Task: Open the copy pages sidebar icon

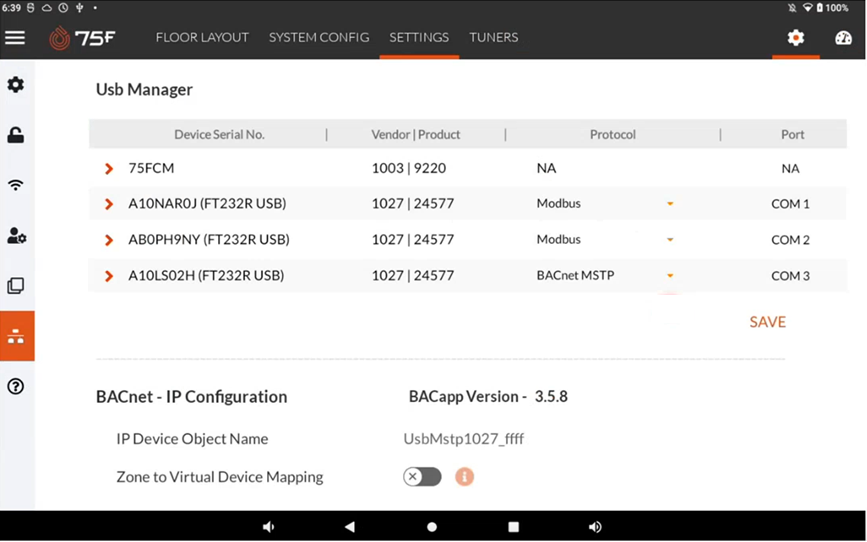Action: pyautogui.click(x=15, y=285)
